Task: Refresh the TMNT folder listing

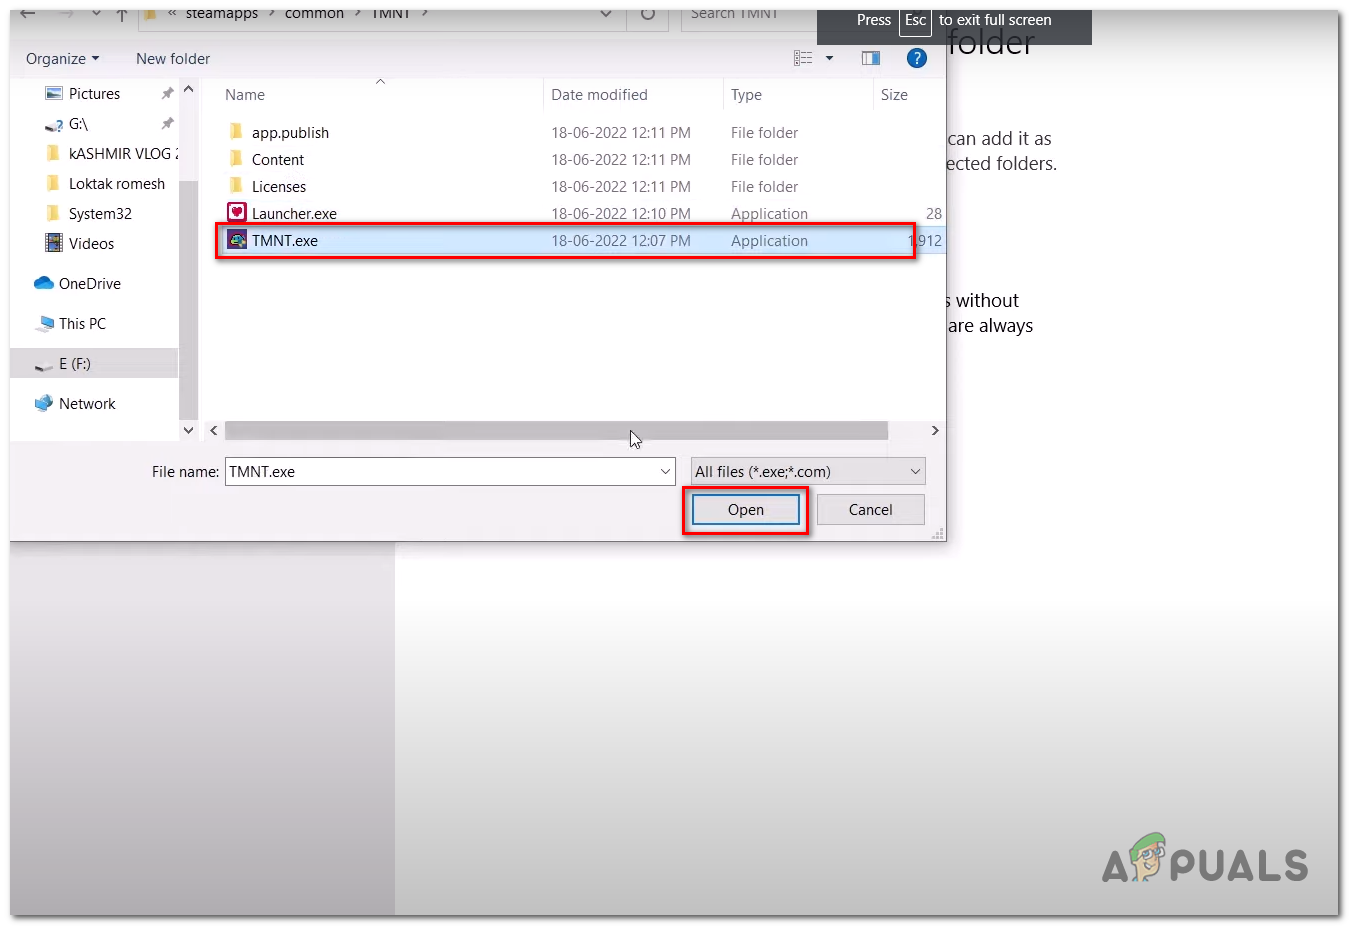Action: tap(648, 15)
